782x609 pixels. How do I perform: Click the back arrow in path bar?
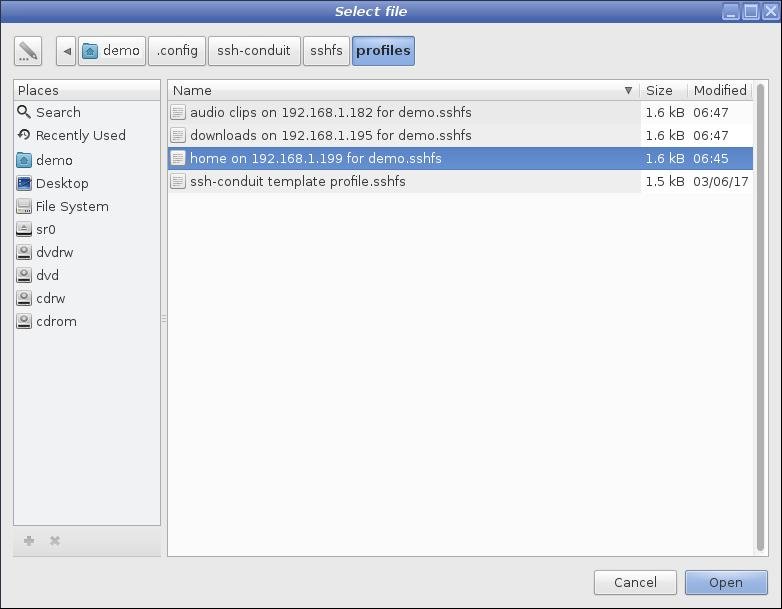(66, 51)
